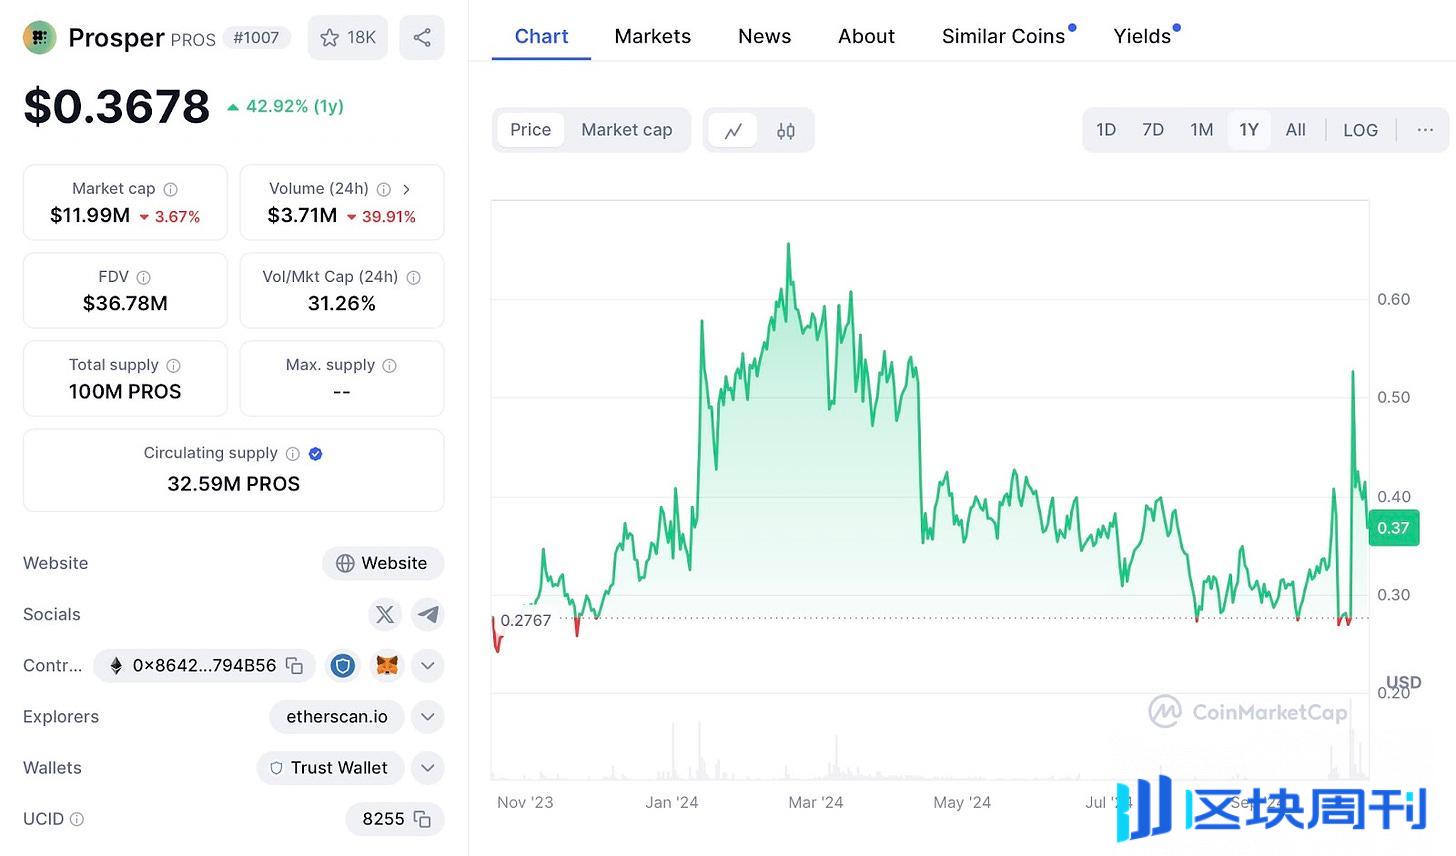Switch to candlestick chart view

(x=786, y=130)
